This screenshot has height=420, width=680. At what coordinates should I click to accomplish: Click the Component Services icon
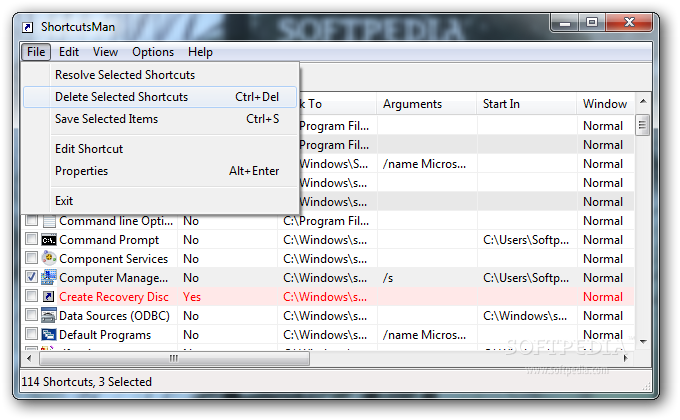click(49, 258)
